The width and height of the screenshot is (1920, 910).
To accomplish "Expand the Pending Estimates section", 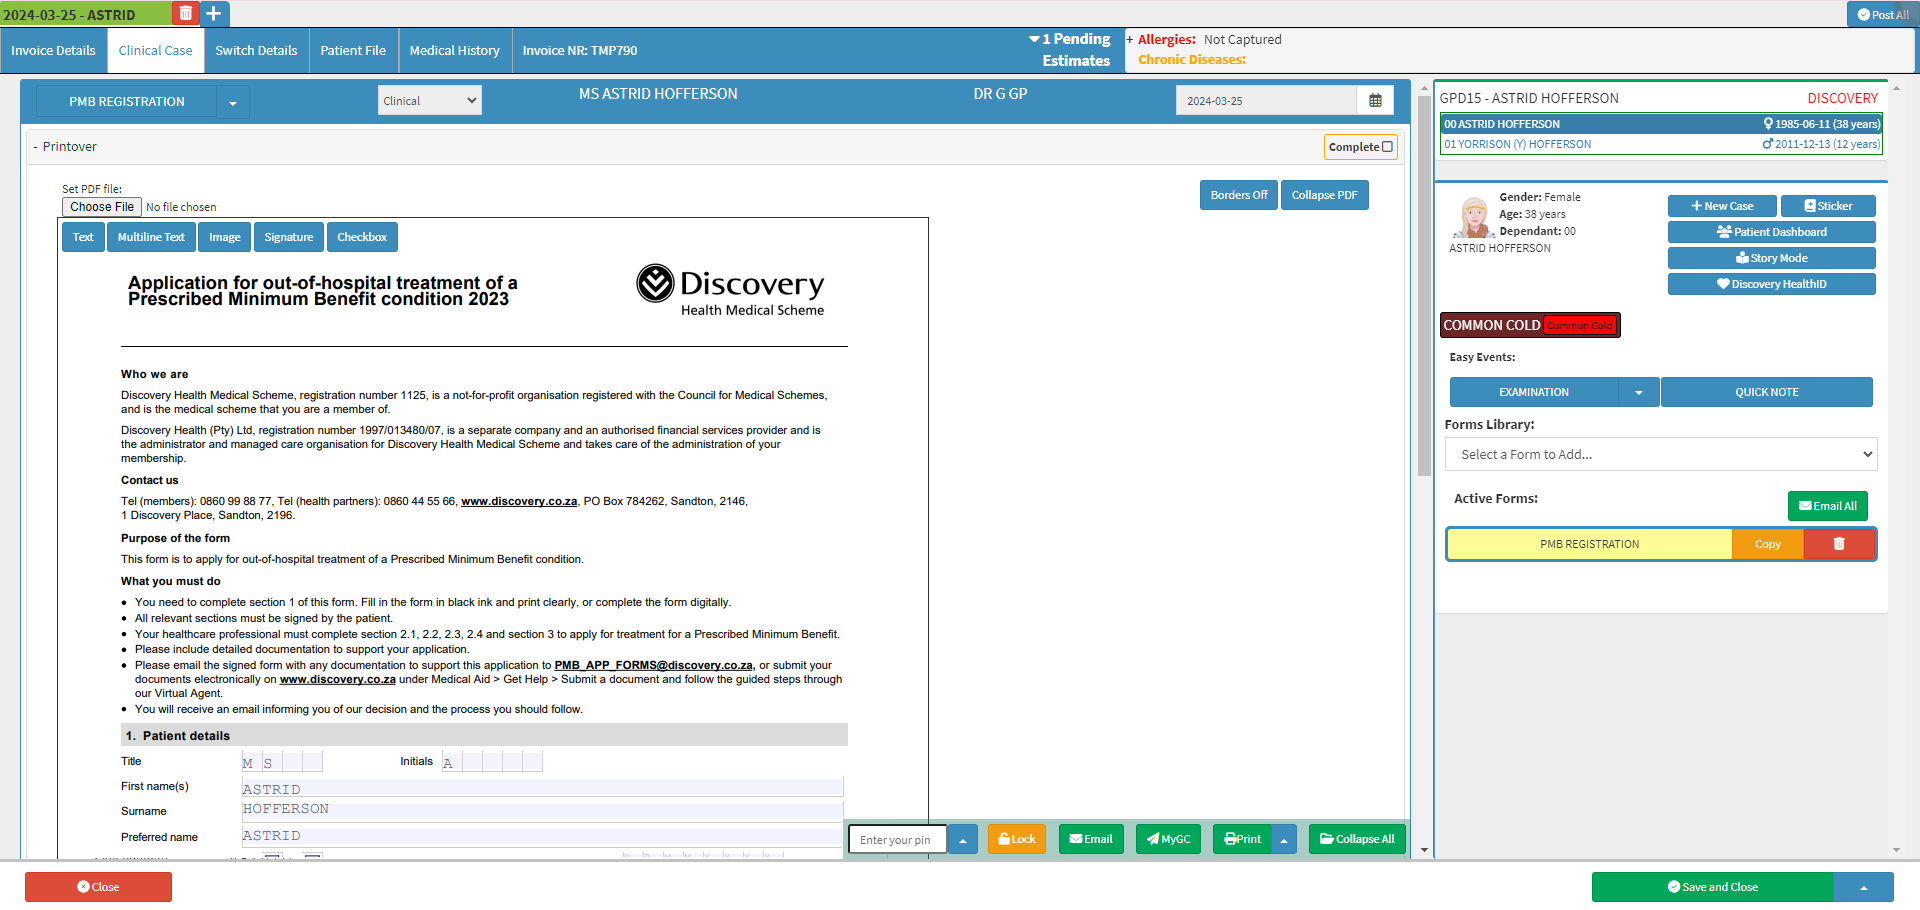I will [1070, 50].
